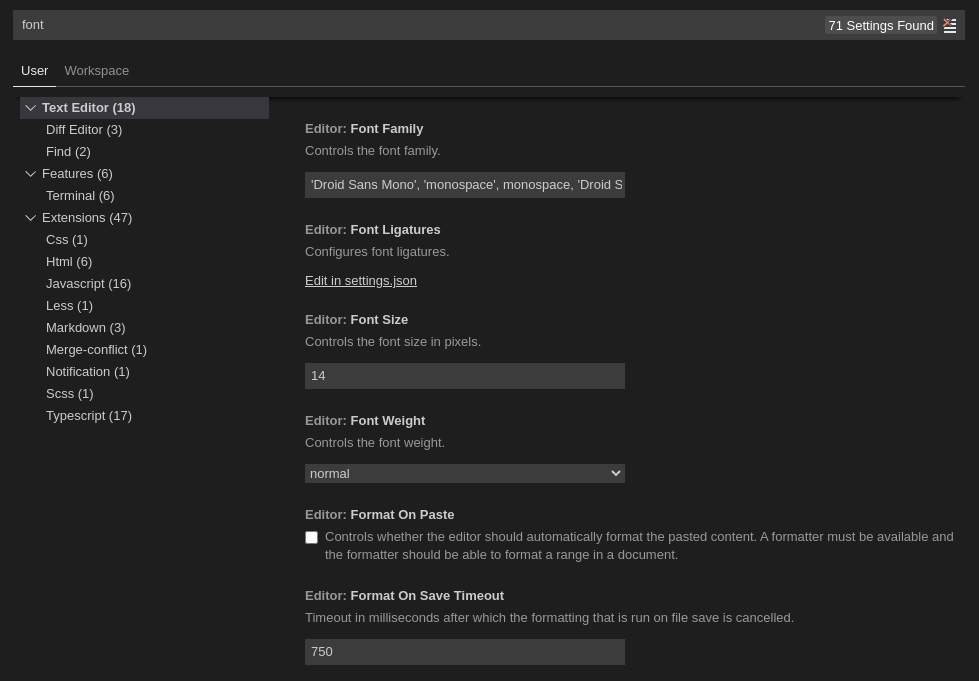This screenshot has height=681, width=979.
Task: Select Markdown in the sidebar
Action: 85,327
